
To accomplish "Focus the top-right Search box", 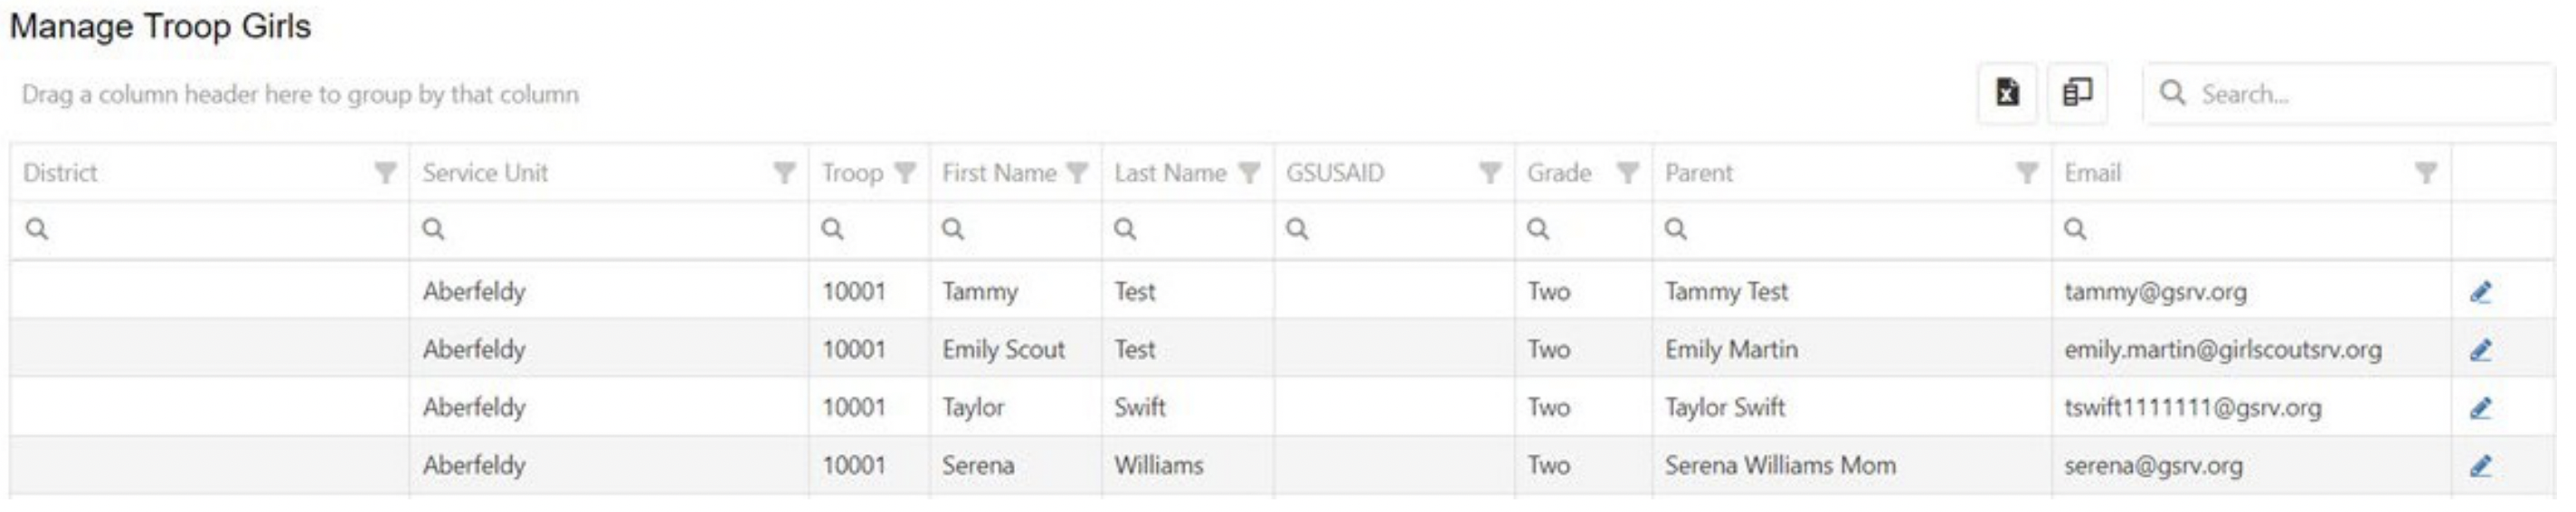I will (x=2348, y=94).
